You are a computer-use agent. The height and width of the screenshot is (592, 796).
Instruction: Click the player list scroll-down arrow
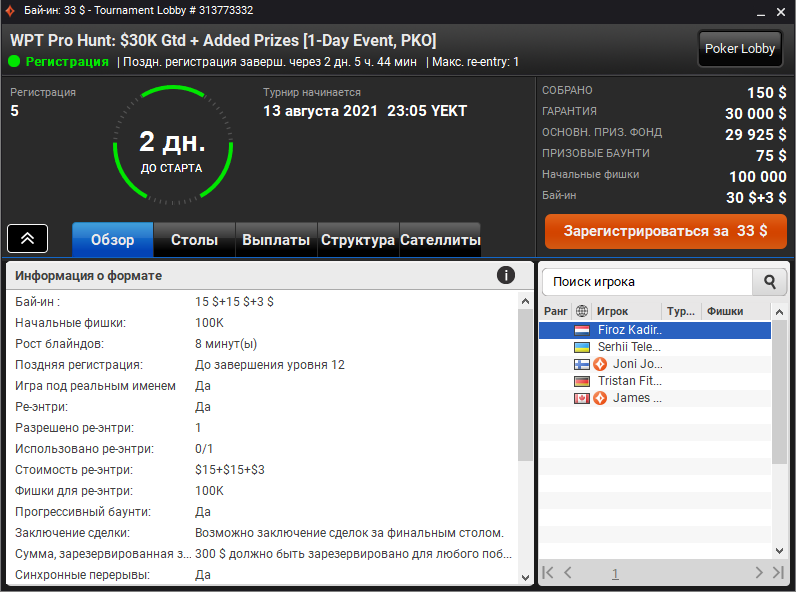[779, 550]
